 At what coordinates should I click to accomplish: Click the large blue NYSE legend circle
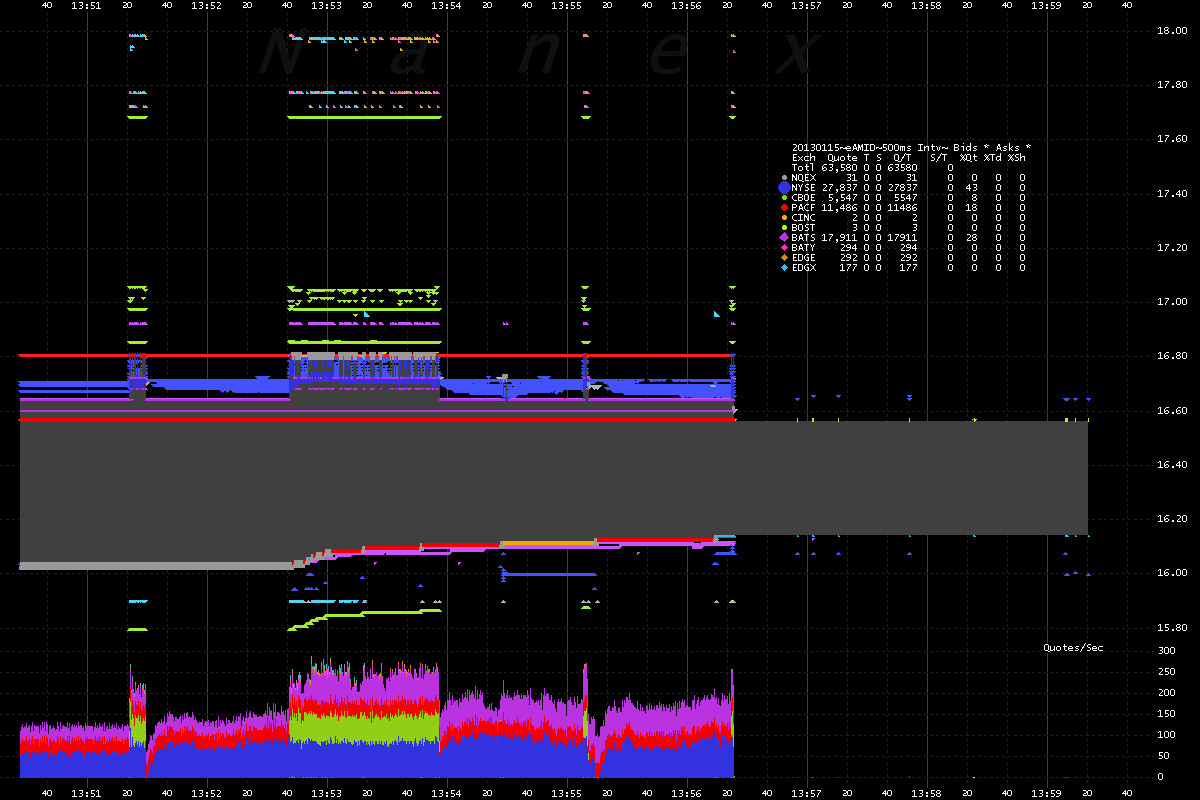point(784,187)
